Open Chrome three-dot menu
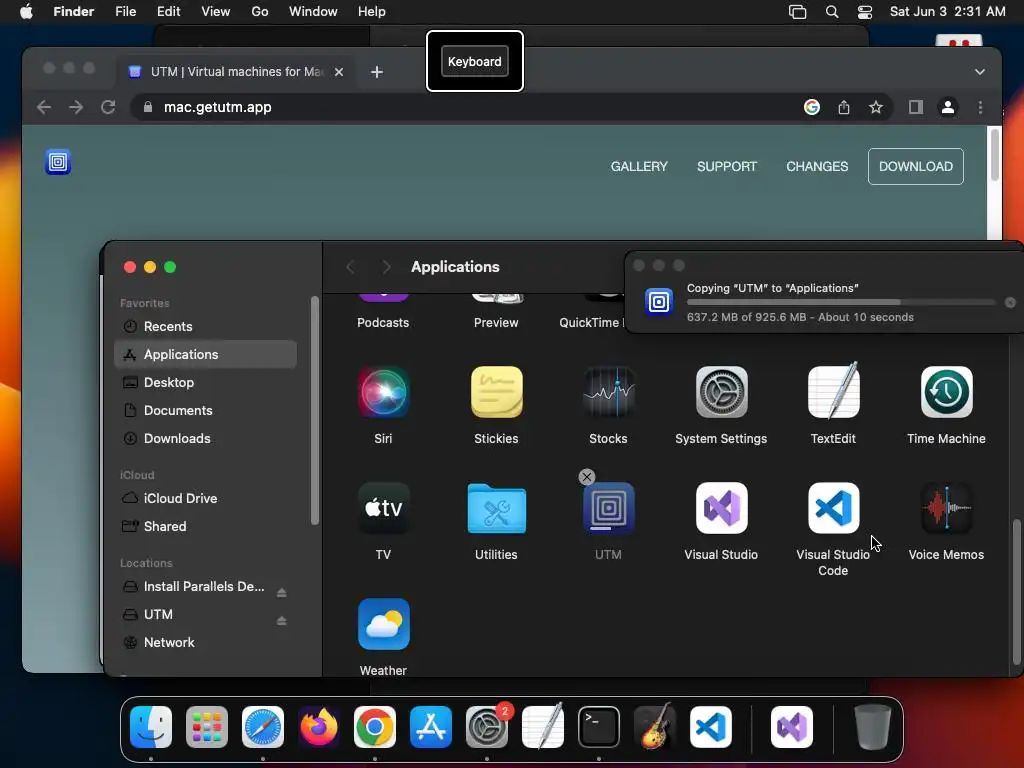 pyautogui.click(x=980, y=107)
